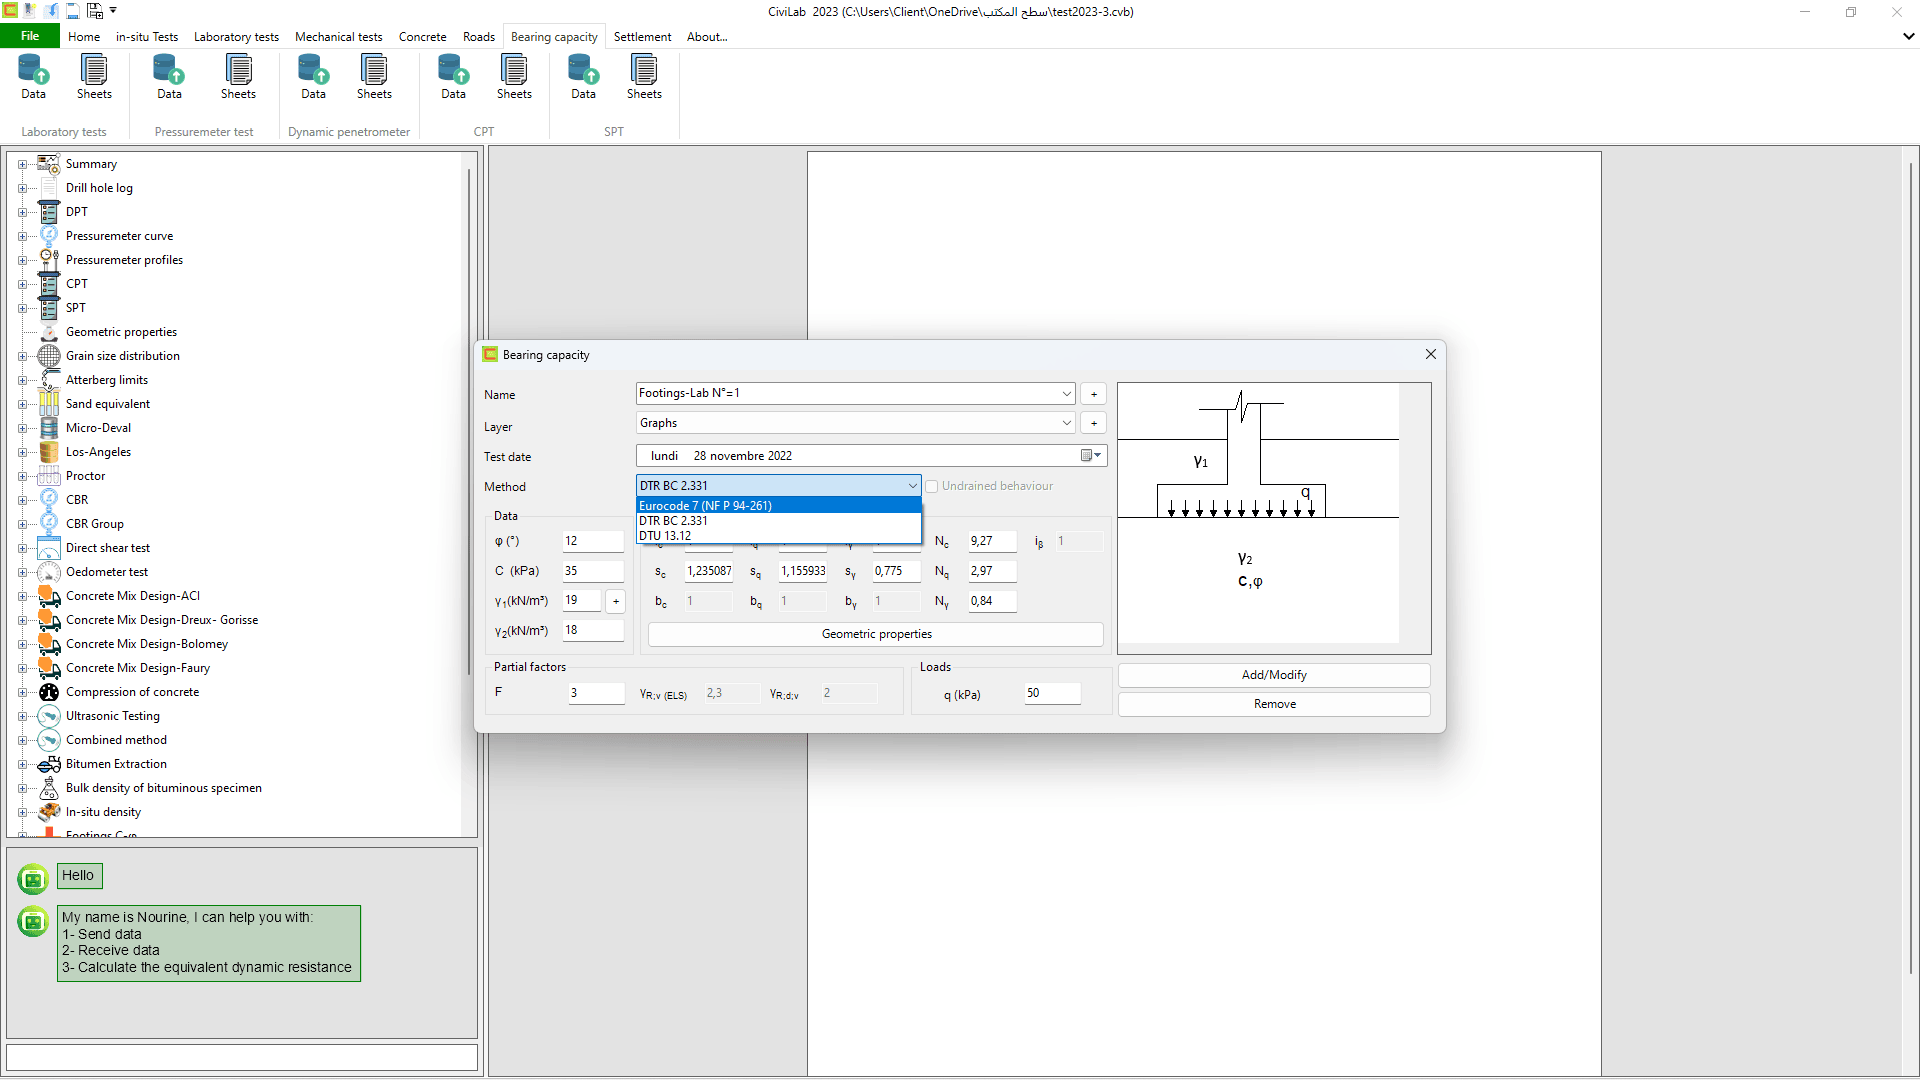The height and width of the screenshot is (1080, 1920).
Task: Open the Name combo box dropdown
Action: (1066, 394)
